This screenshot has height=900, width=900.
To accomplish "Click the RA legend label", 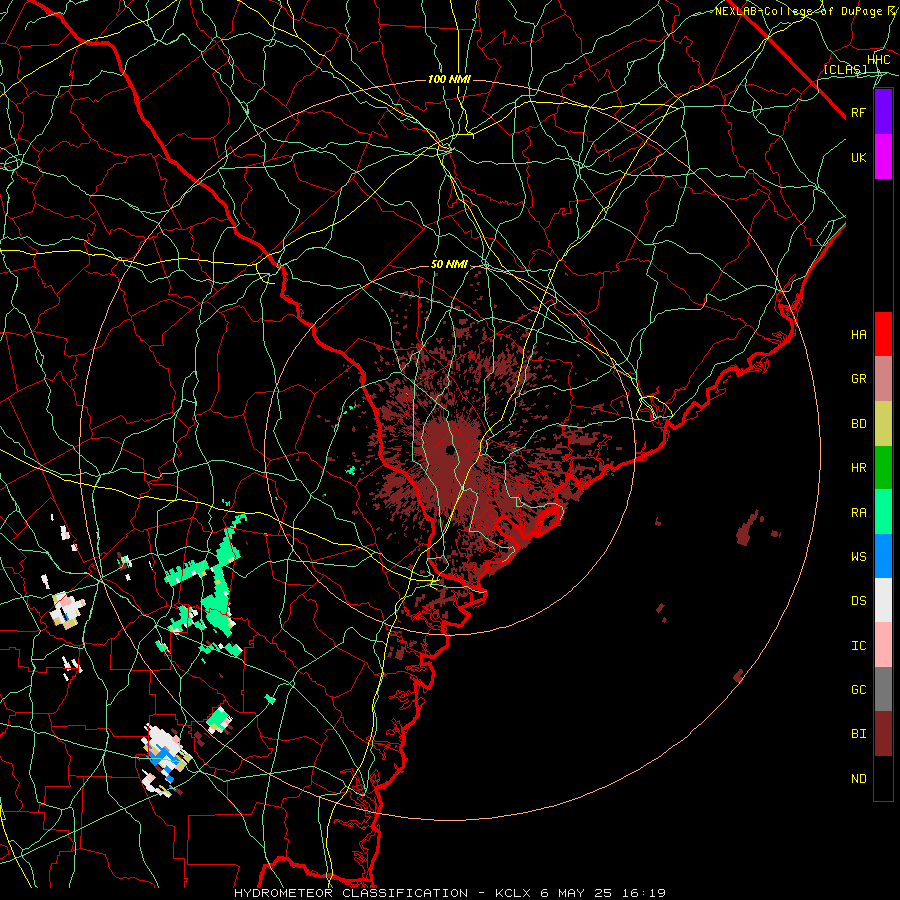I will tap(858, 513).
